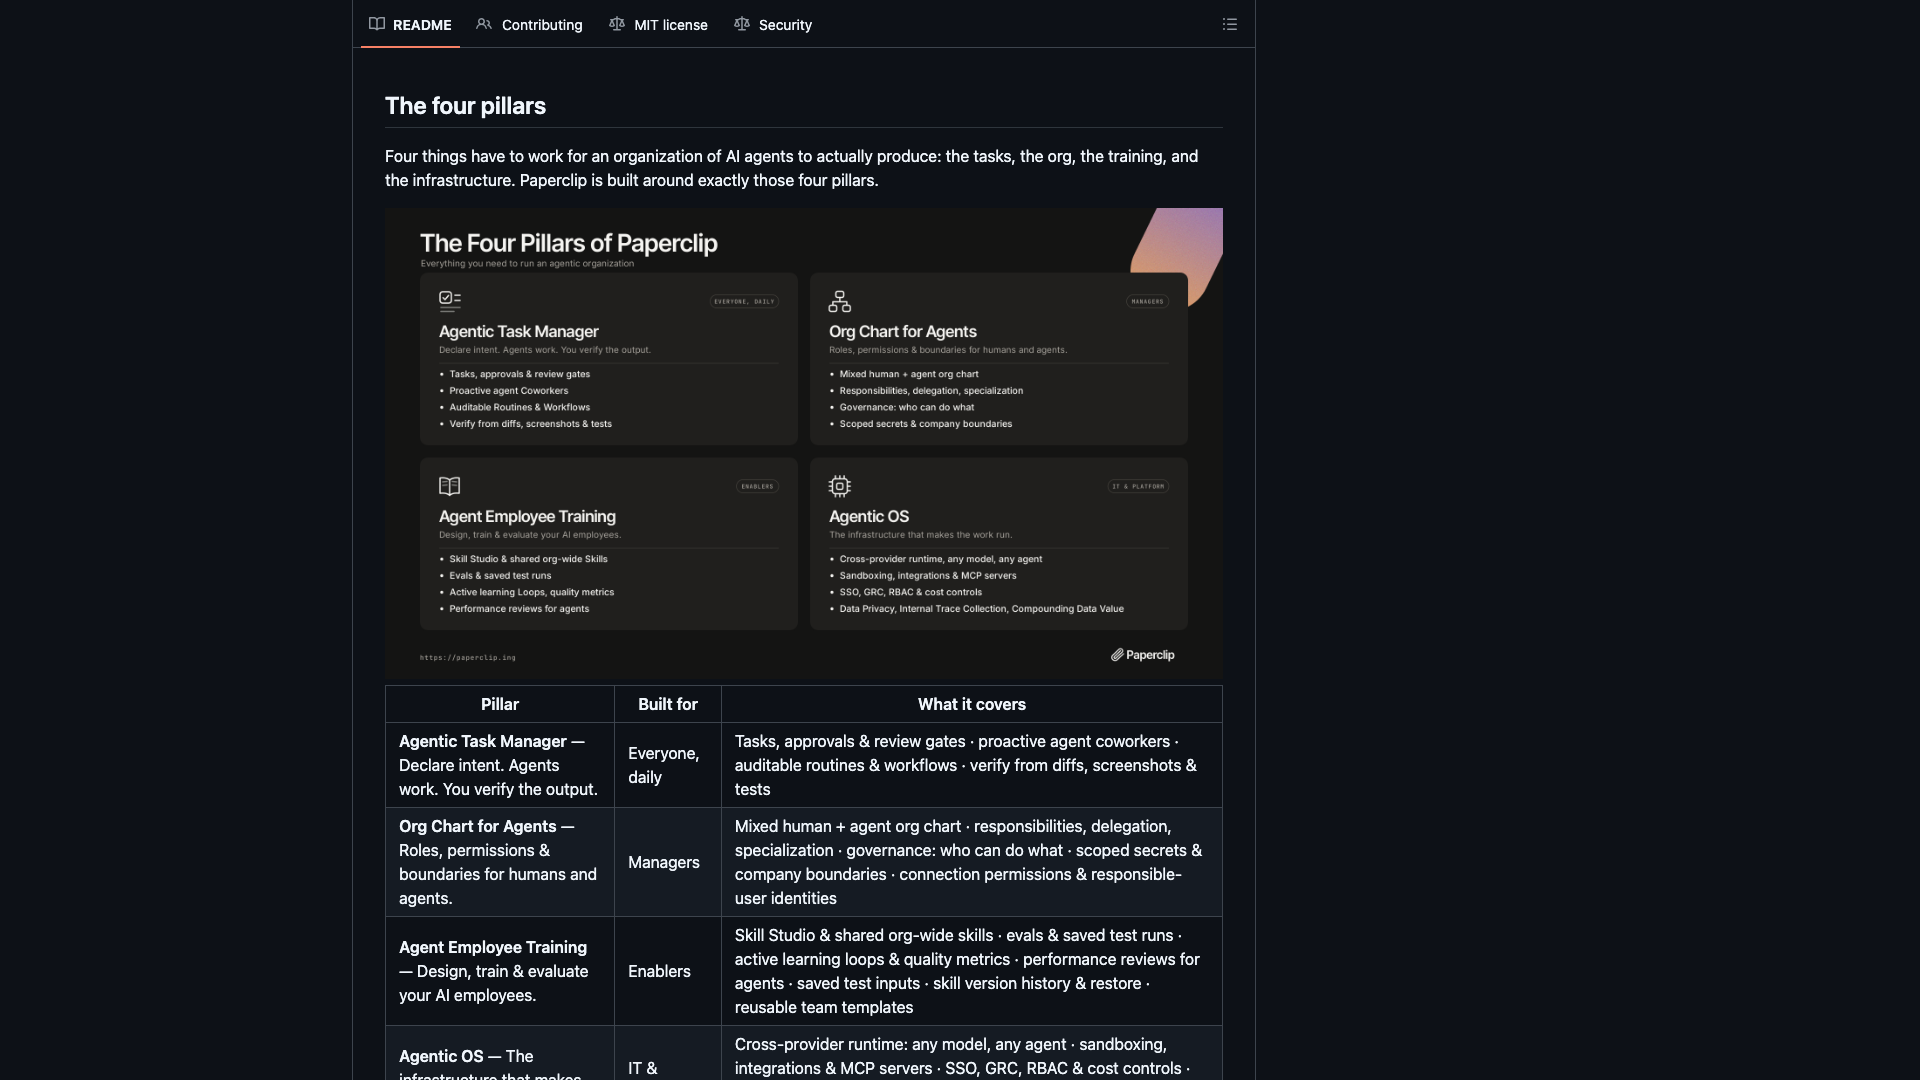Click the 'MANAGERS' badge in the image
Screen dimensions: 1920x1080
point(1147,301)
